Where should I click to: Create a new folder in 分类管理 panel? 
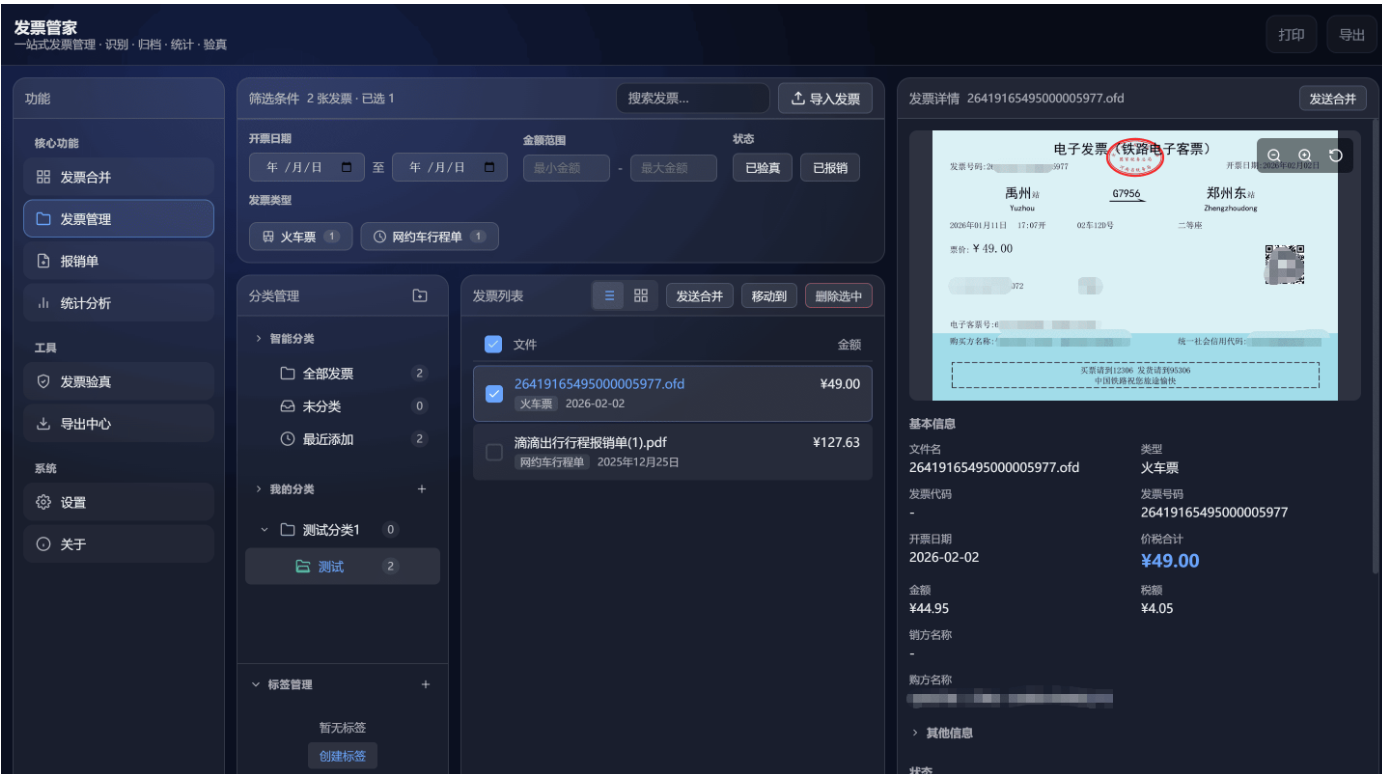[x=421, y=295]
